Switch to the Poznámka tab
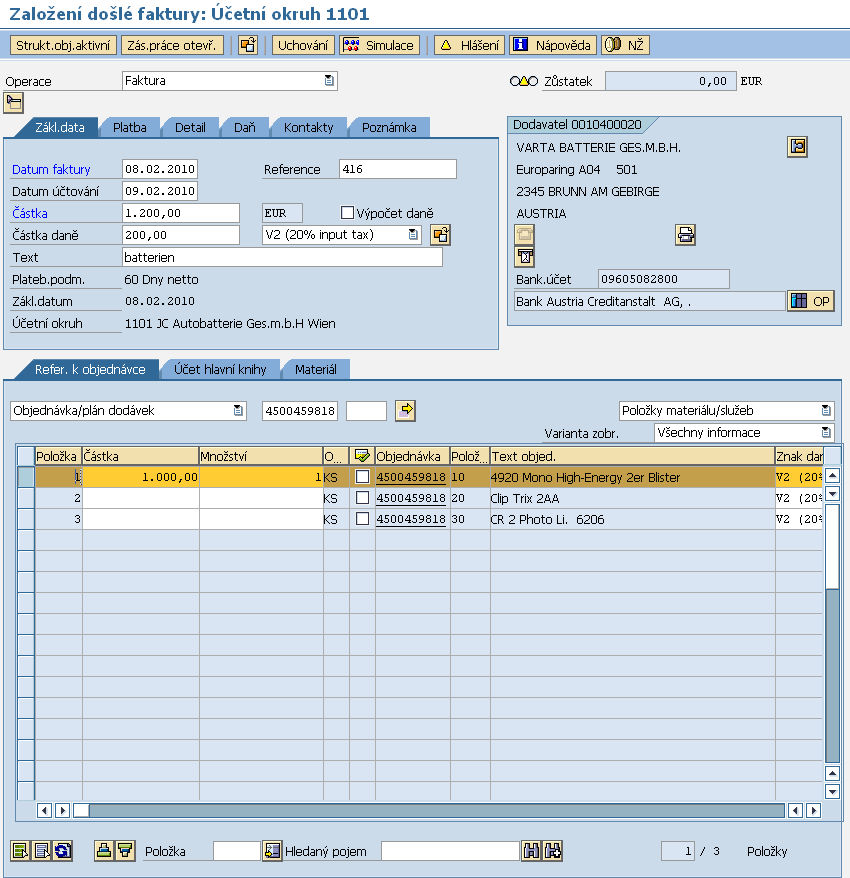 click(389, 127)
